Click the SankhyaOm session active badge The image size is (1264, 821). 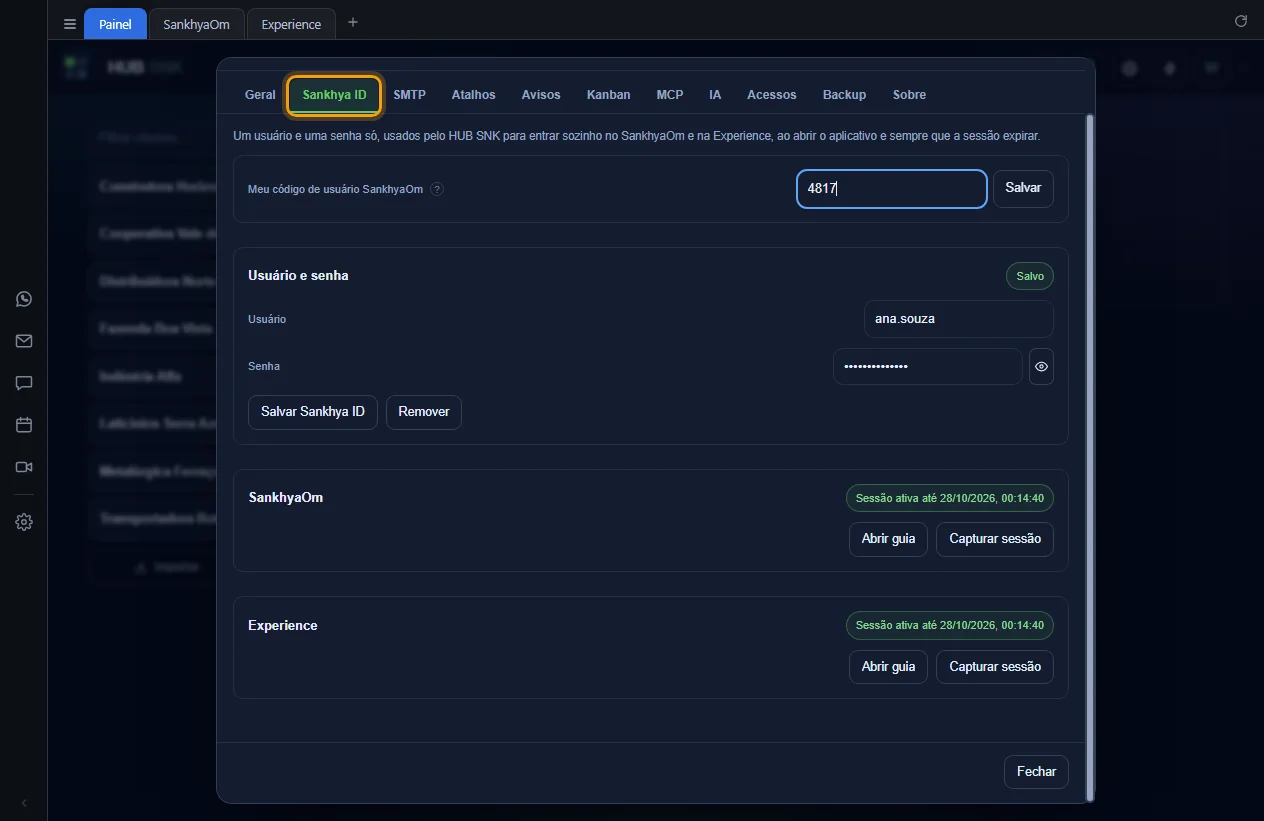[x=950, y=498]
